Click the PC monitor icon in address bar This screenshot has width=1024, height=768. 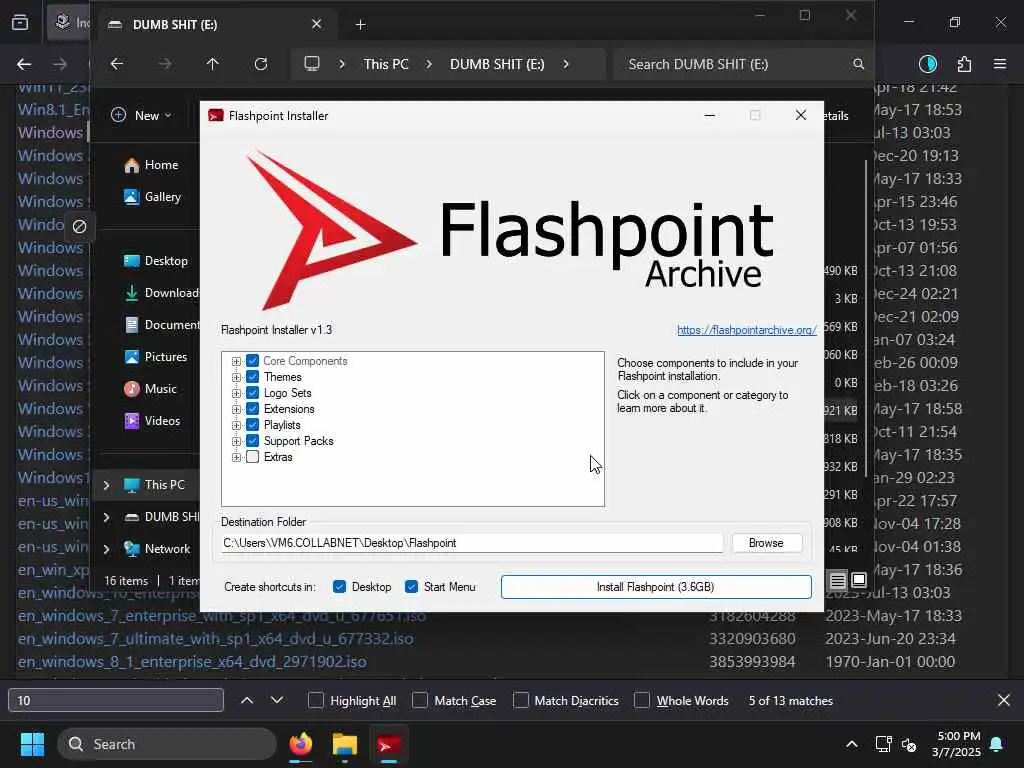[x=312, y=64]
